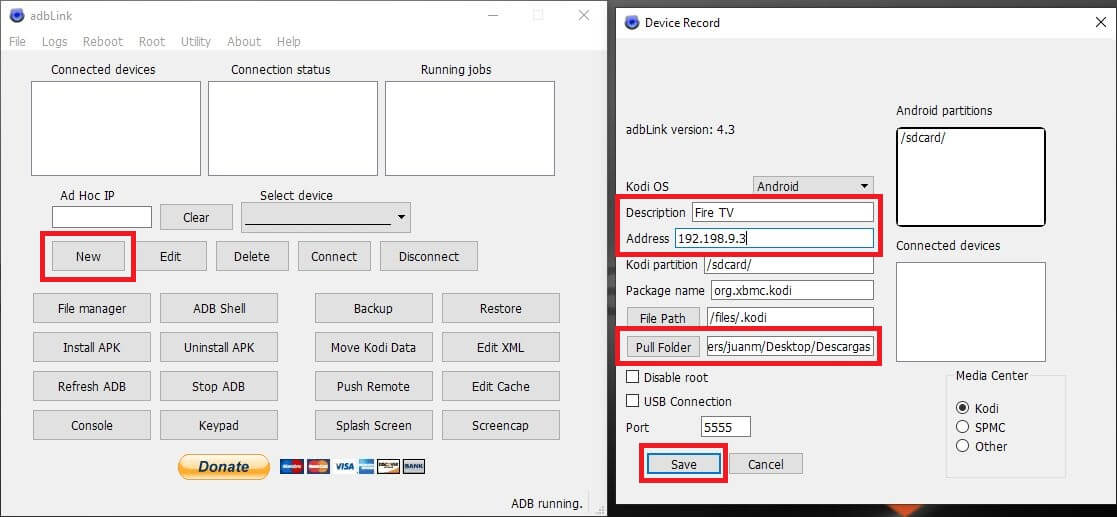Tick the USB Connection checkbox
This screenshot has width=1117, height=517.
coord(632,401)
